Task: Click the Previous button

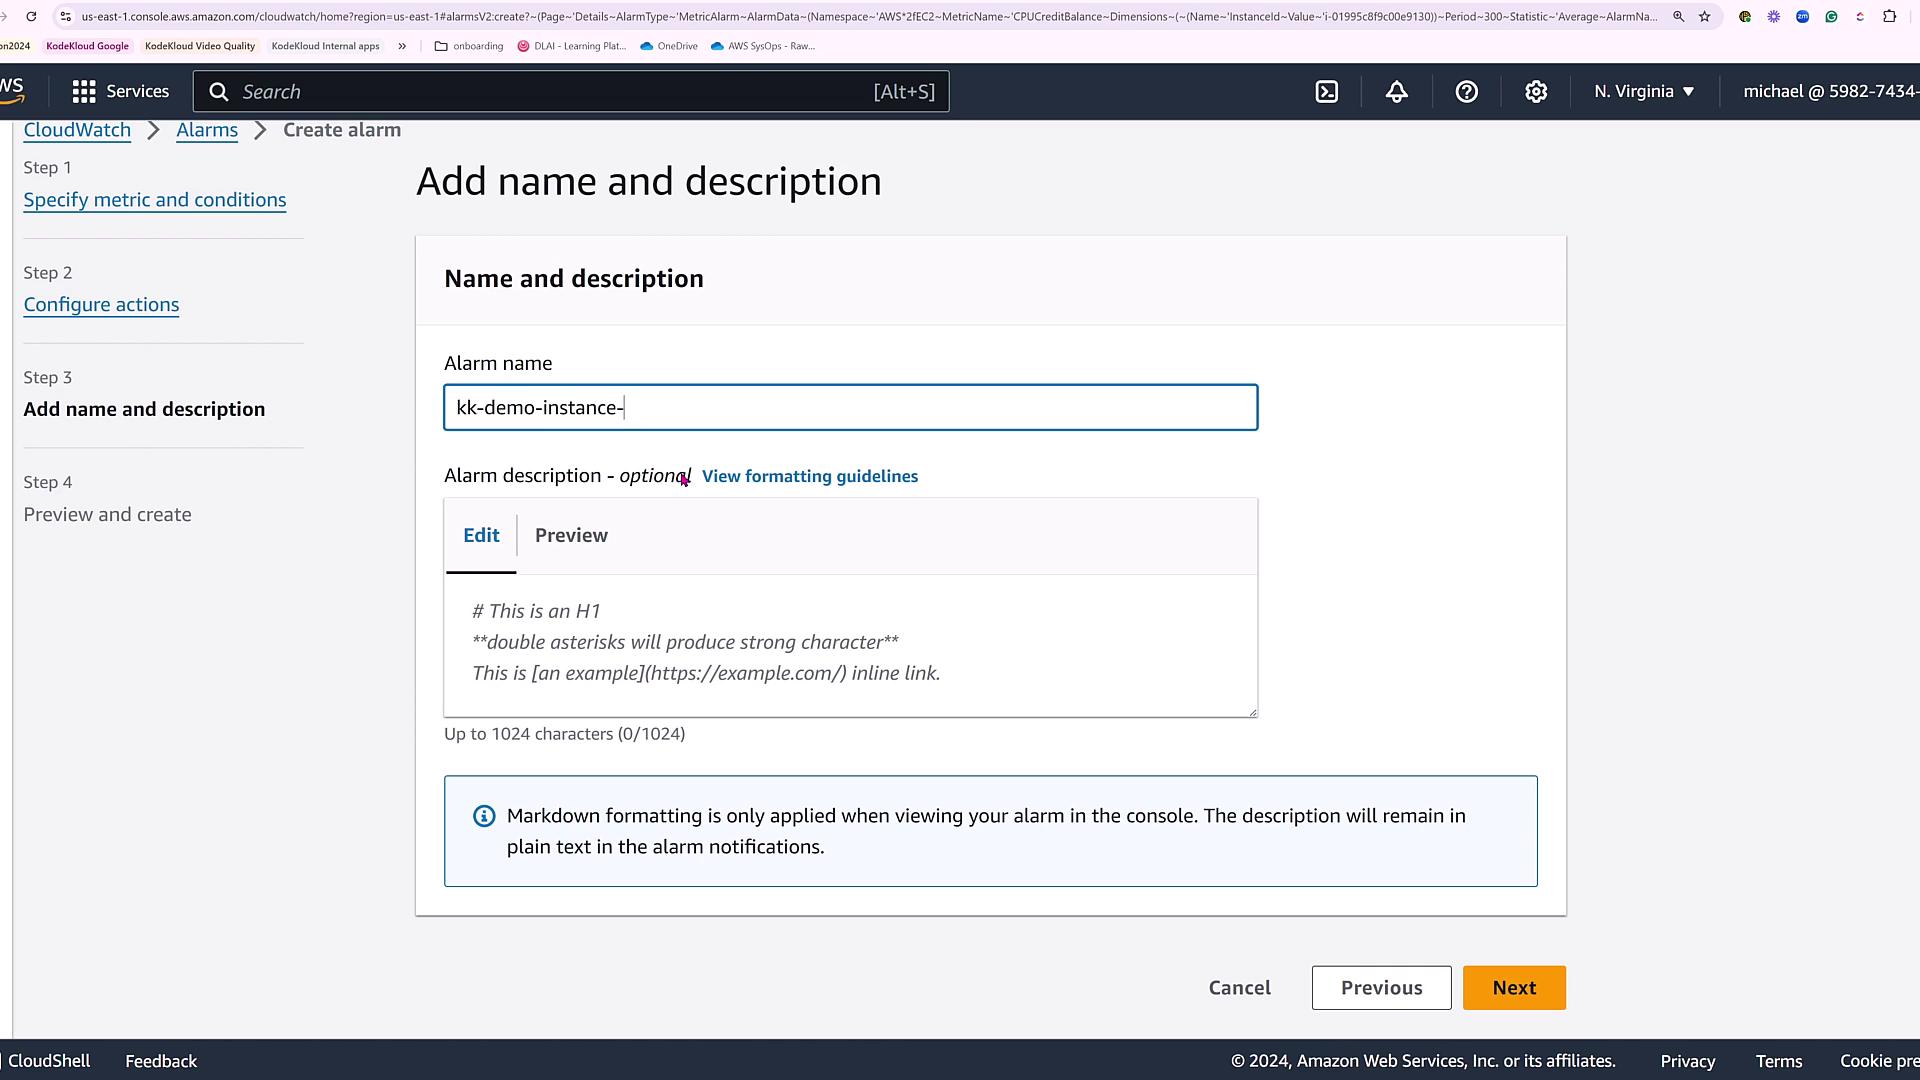Action: 1381,988
